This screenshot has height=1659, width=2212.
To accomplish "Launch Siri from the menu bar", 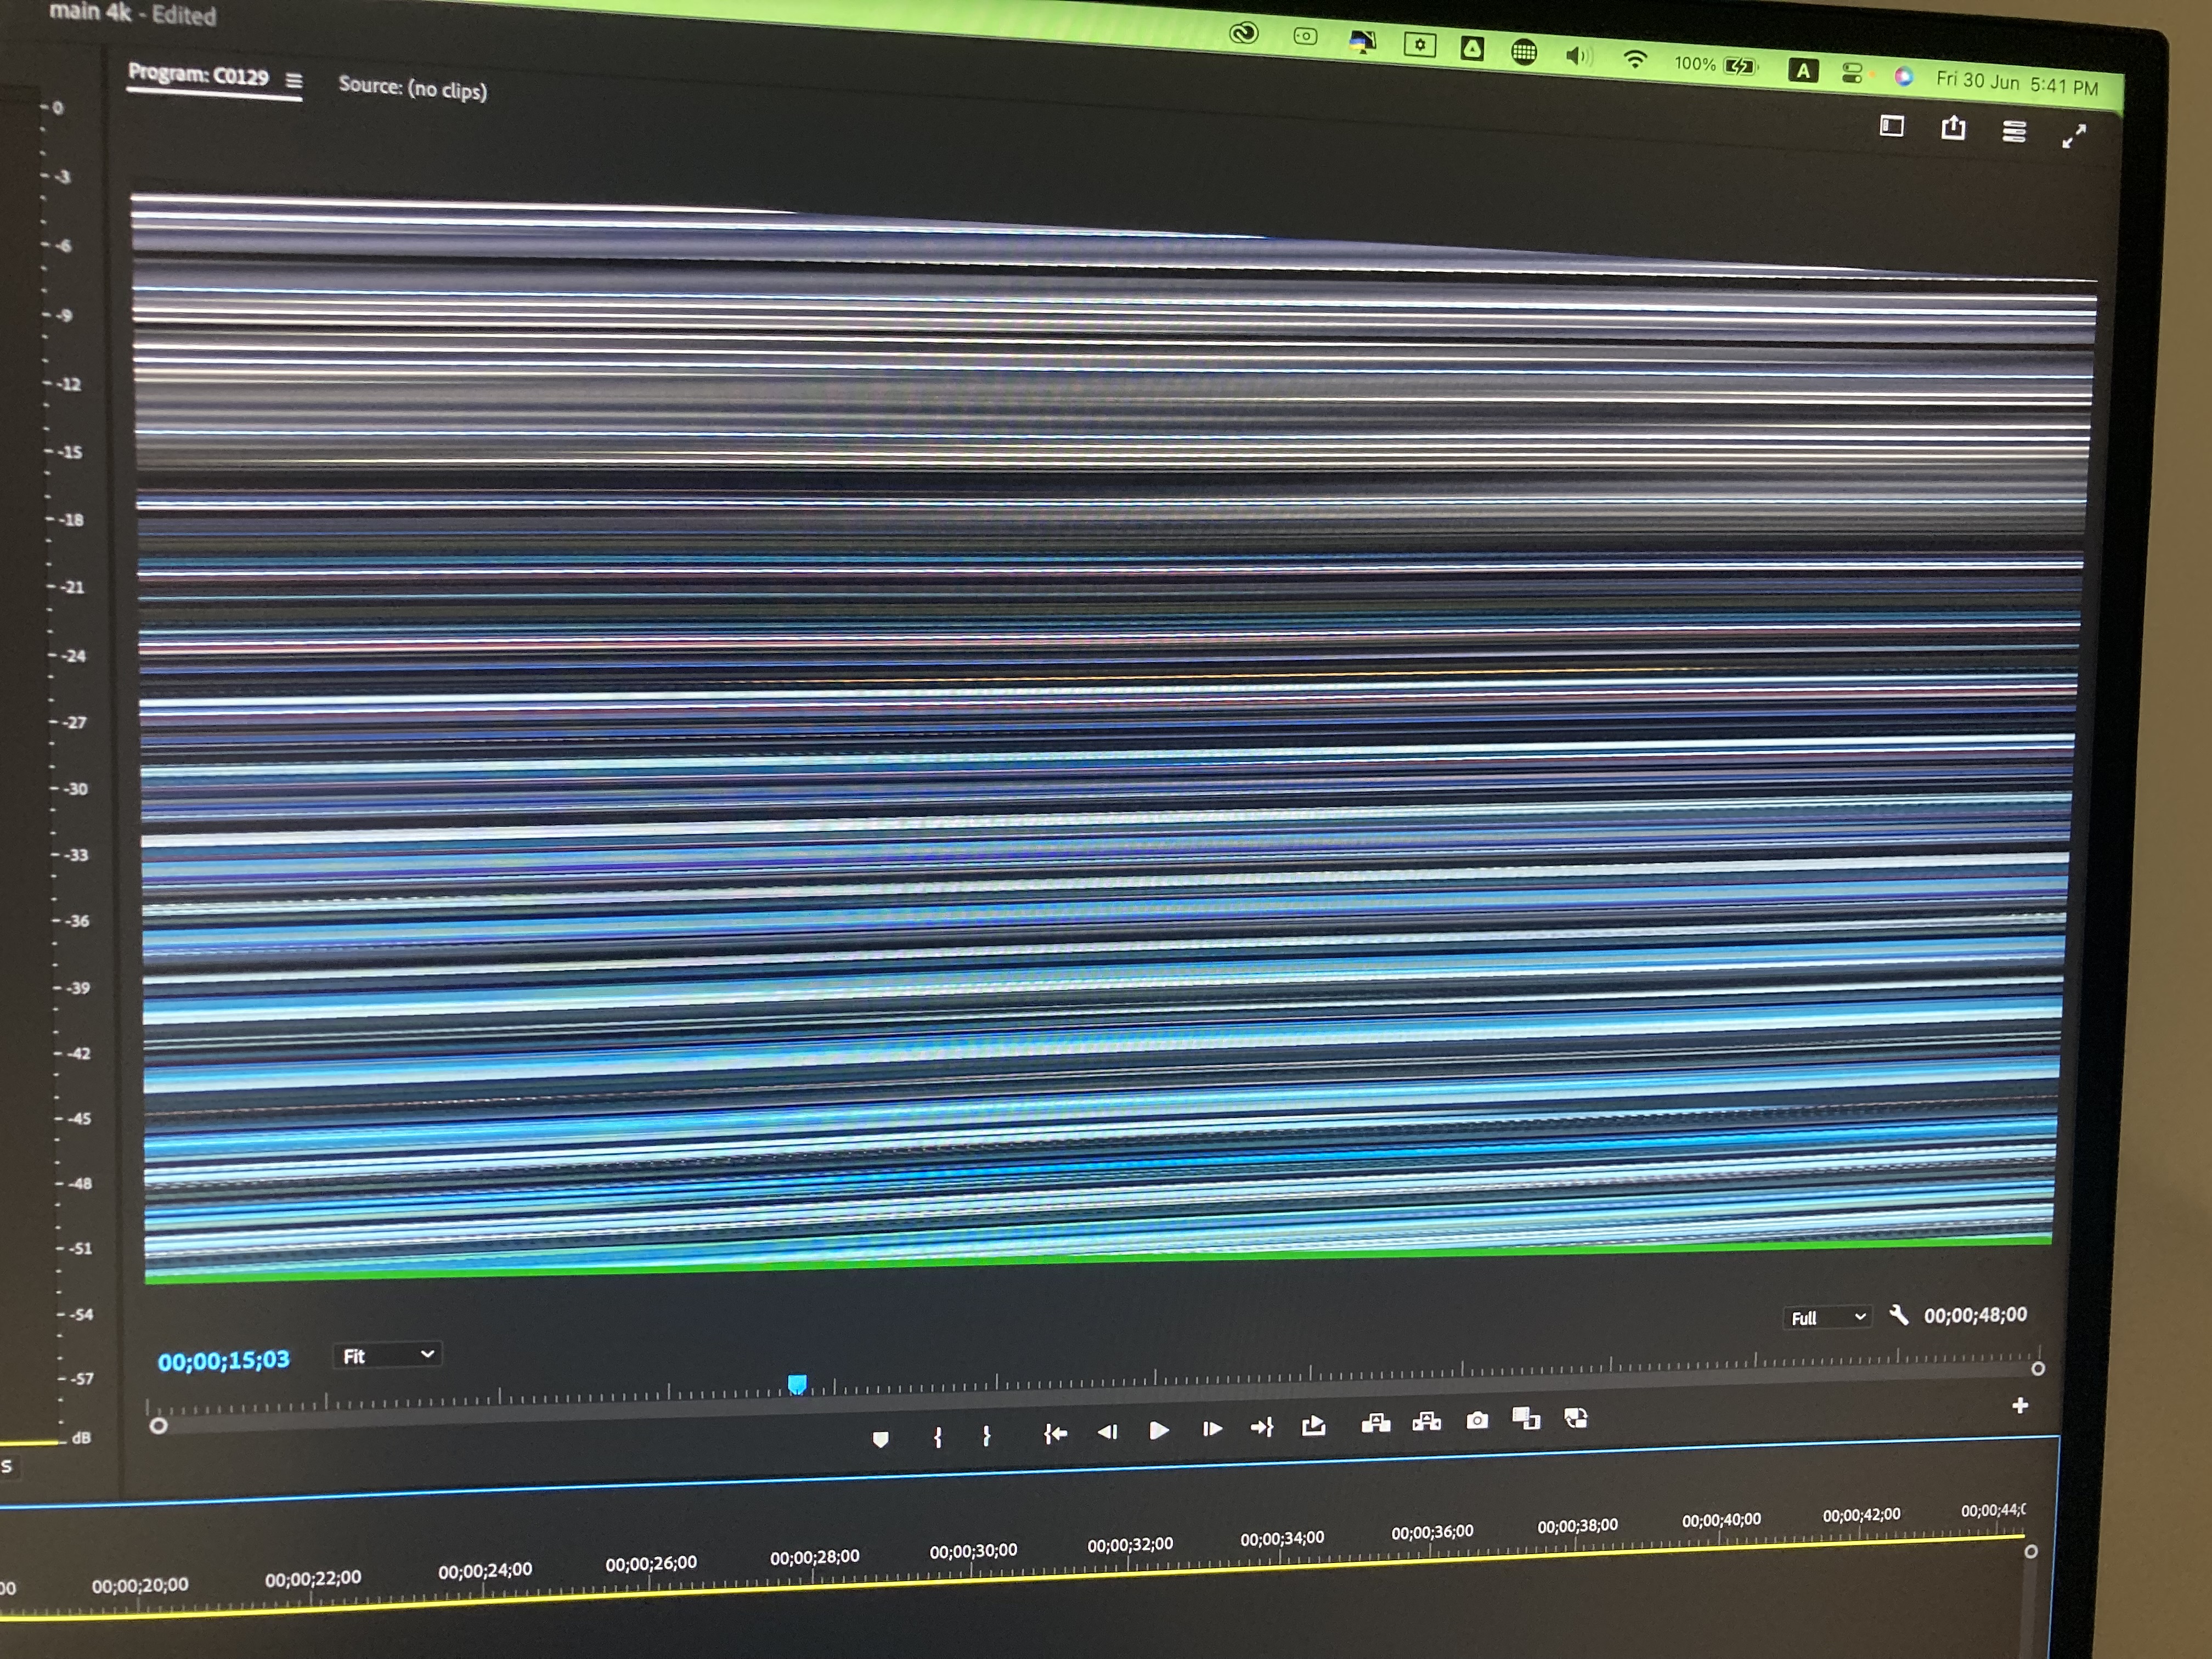I will 1903,76.
